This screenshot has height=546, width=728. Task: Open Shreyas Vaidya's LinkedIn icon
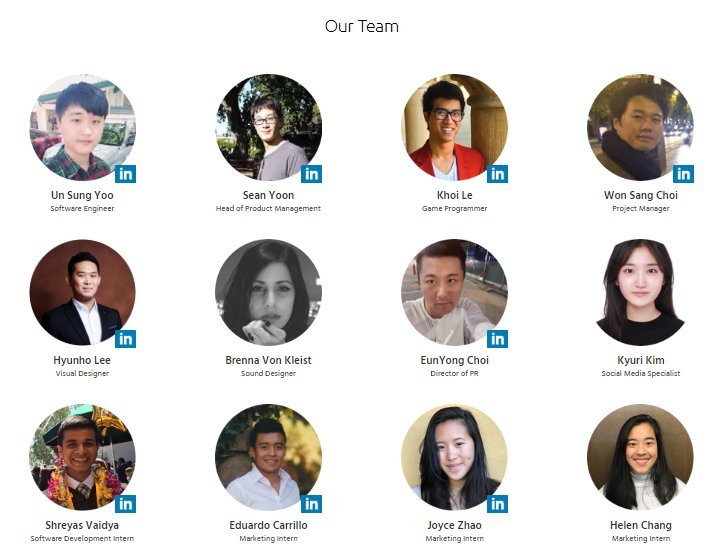(125, 504)
